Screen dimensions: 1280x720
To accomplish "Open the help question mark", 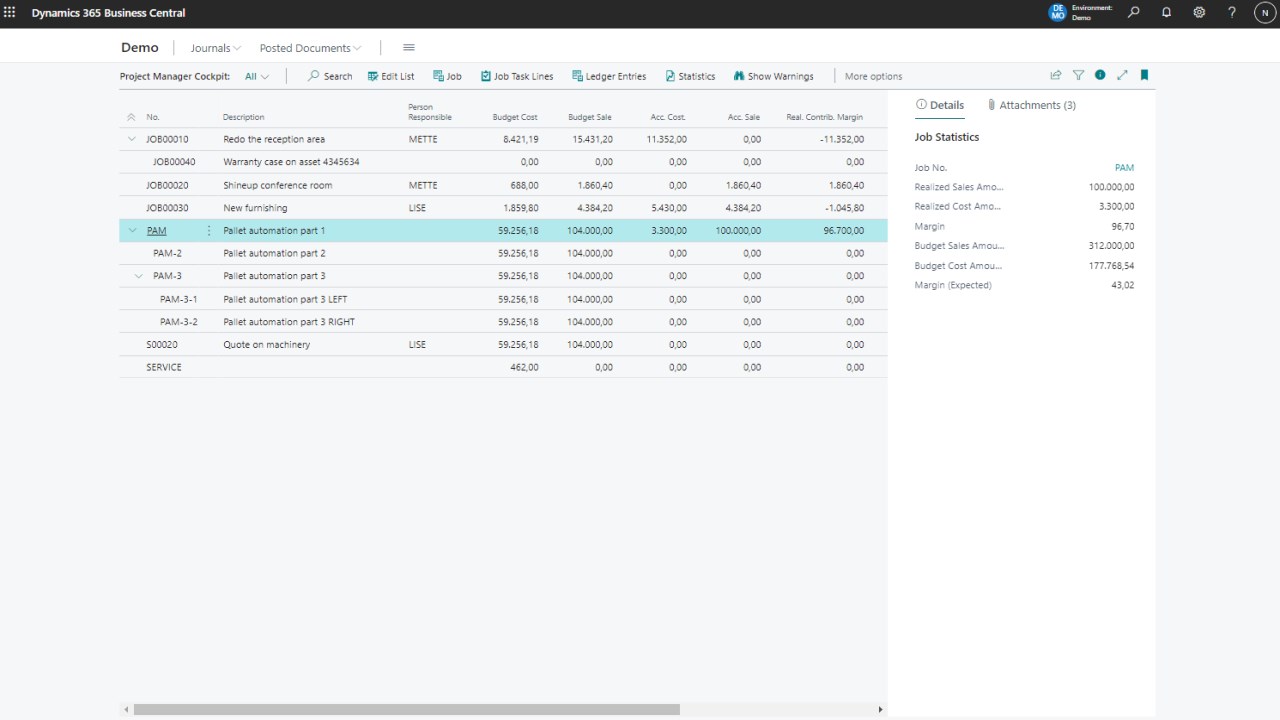I will (1232, 13).
